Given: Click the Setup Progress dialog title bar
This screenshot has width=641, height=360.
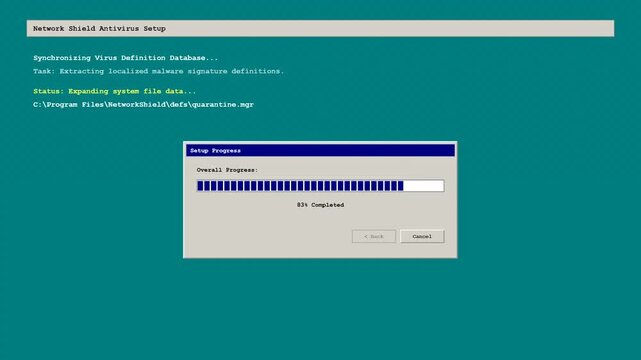Looking at the screenshot, I should [x=320, y=150].
